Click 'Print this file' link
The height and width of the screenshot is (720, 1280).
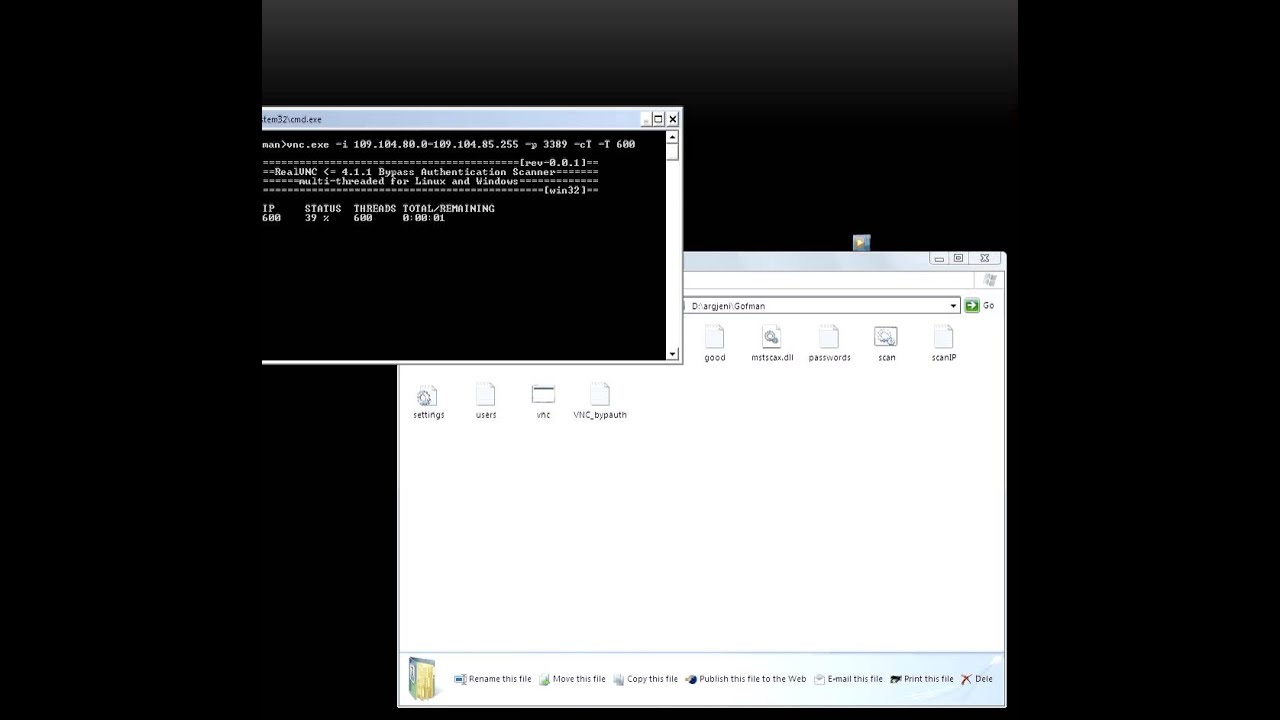tap(921, 679)
